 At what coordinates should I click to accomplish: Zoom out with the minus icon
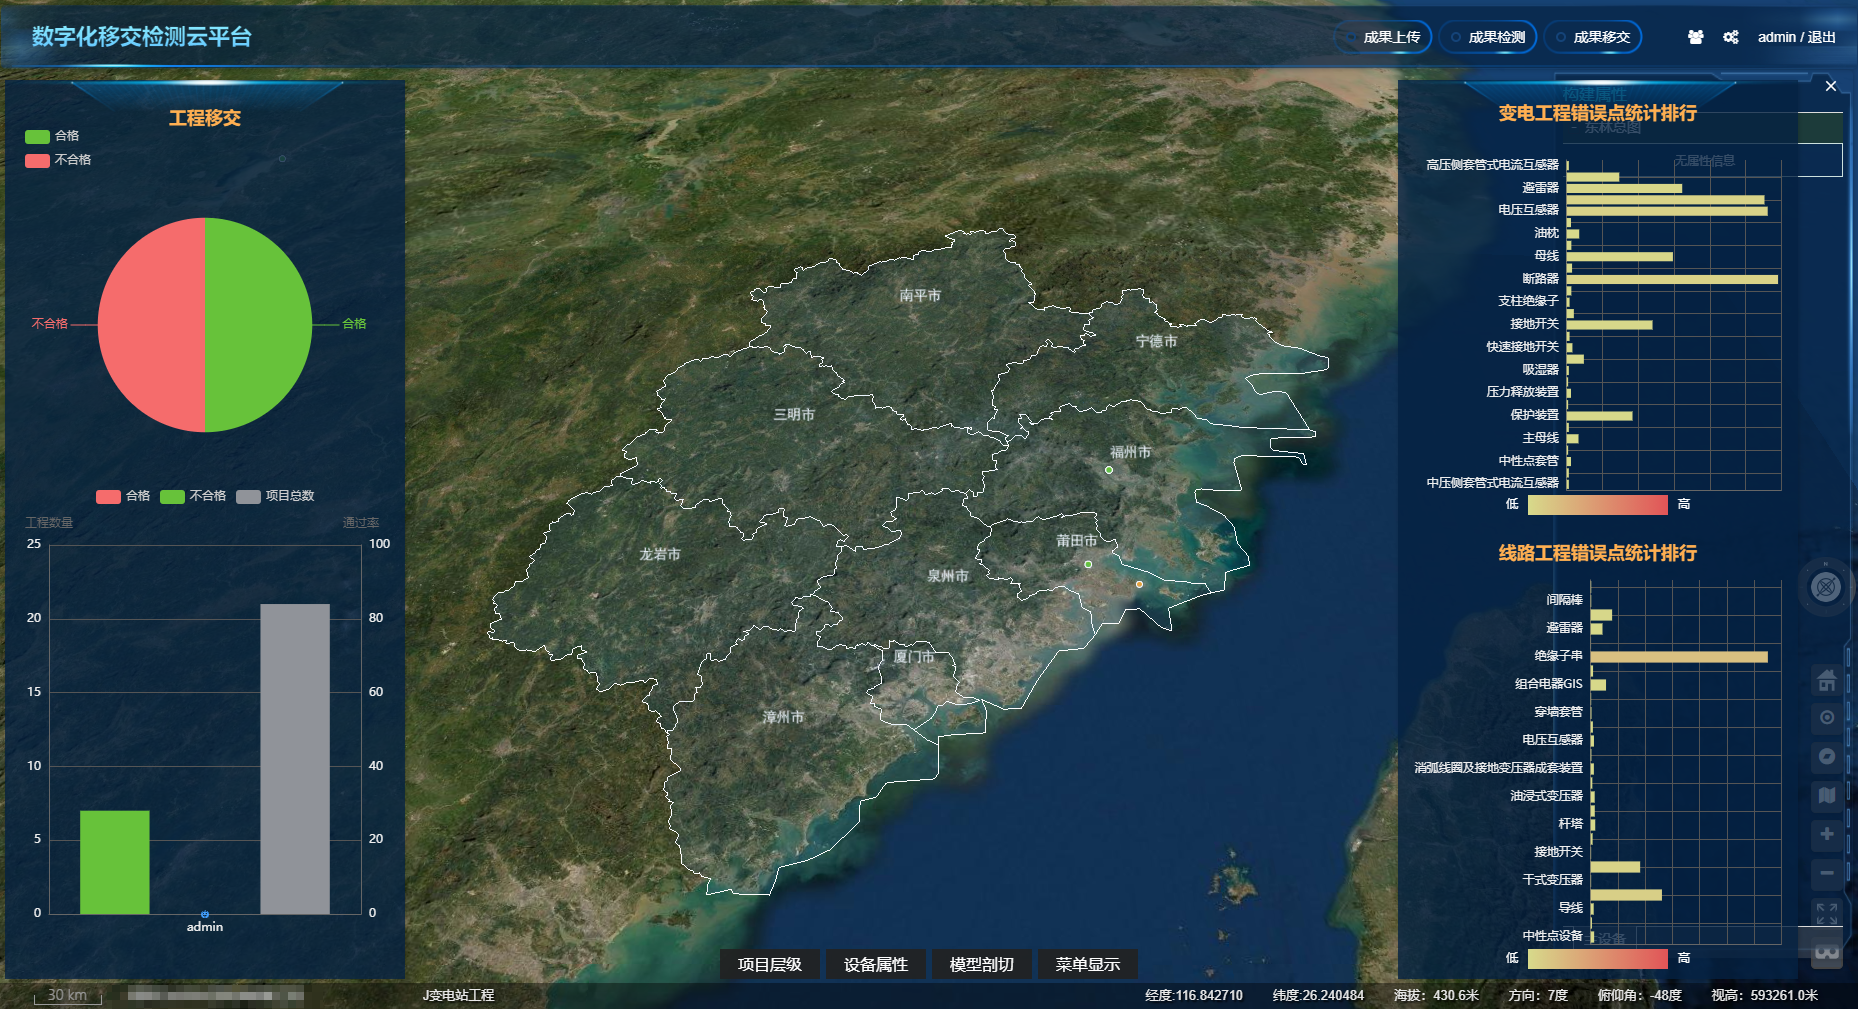[x=1826, y=873]
